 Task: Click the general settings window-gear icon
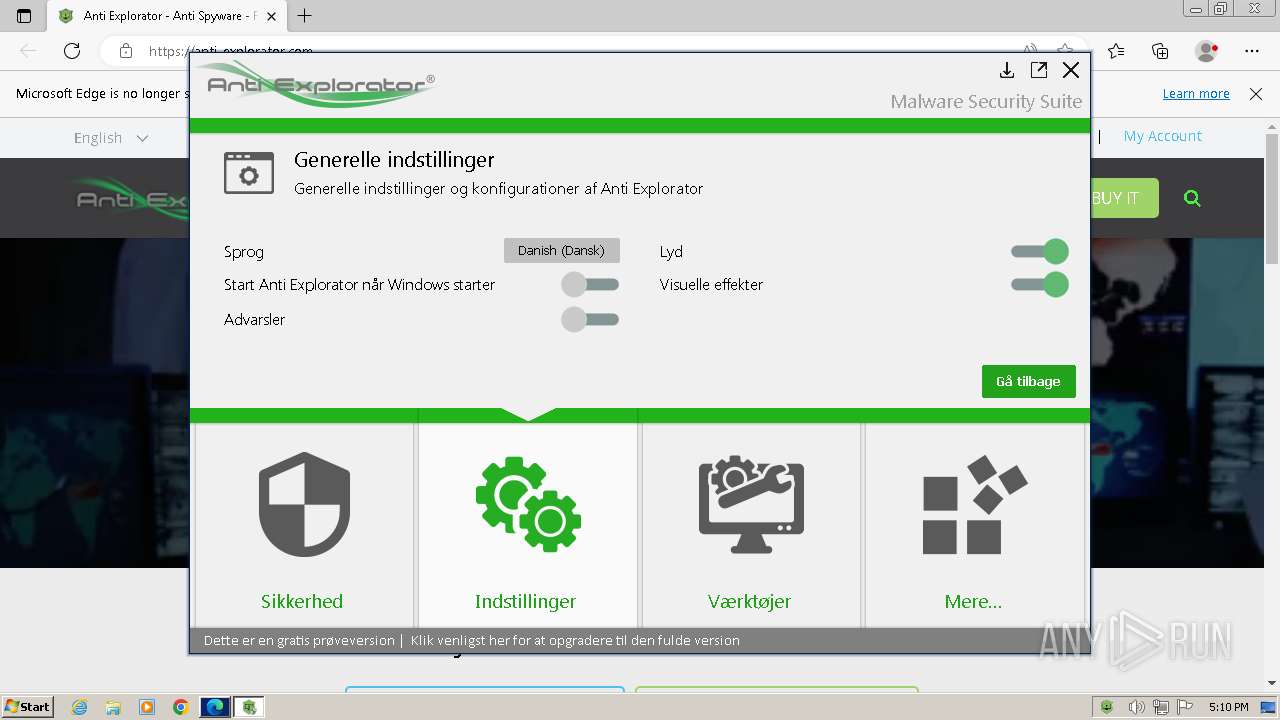coord(249,173)
